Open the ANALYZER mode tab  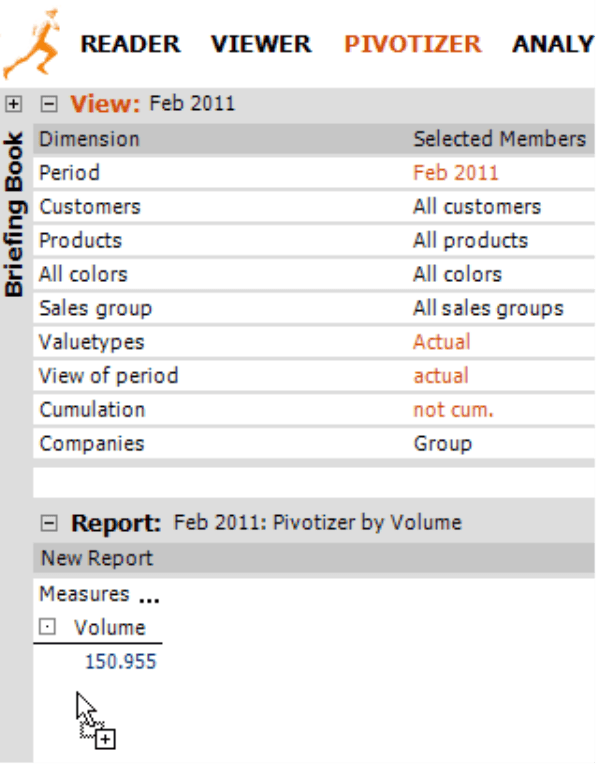click(554, 44)
